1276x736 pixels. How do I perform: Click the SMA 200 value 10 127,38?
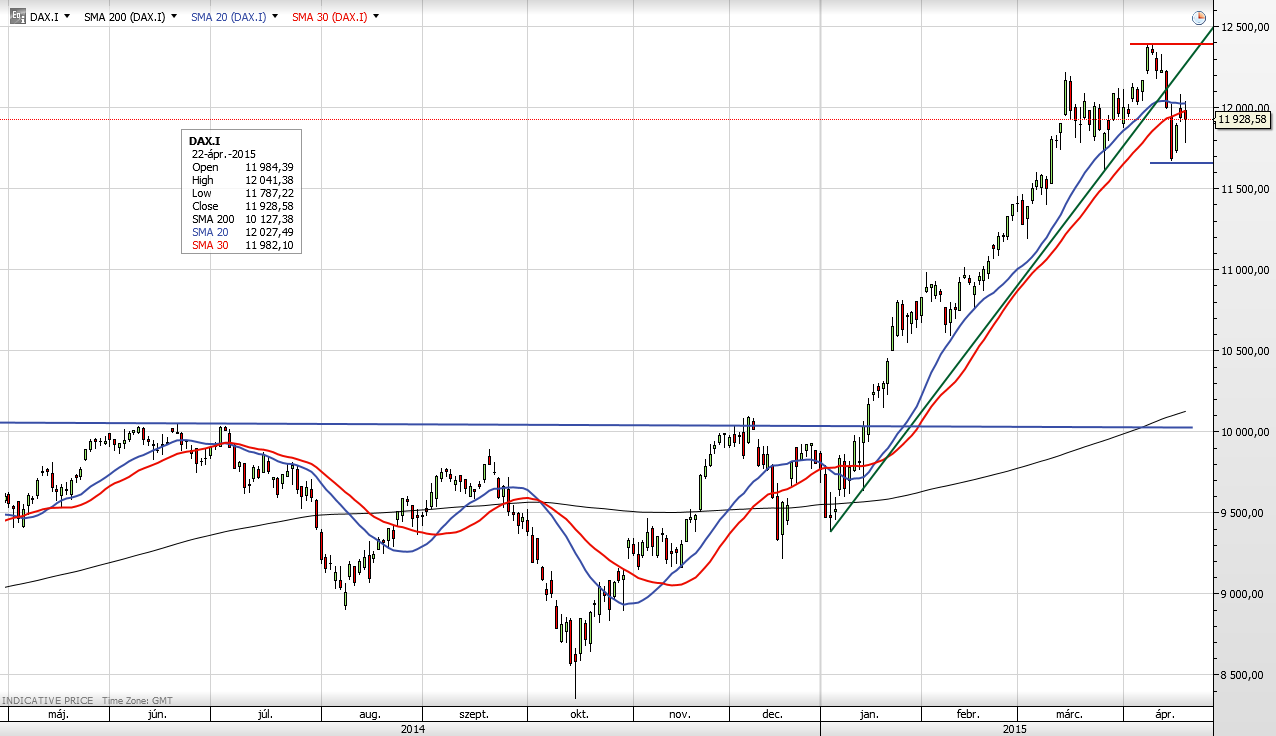coord(269,219)
